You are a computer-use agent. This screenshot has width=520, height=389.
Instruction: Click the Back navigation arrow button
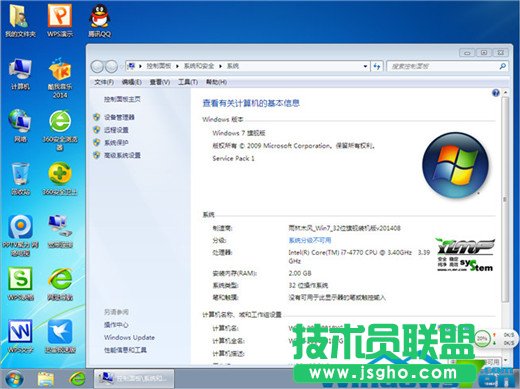(97, 67)
